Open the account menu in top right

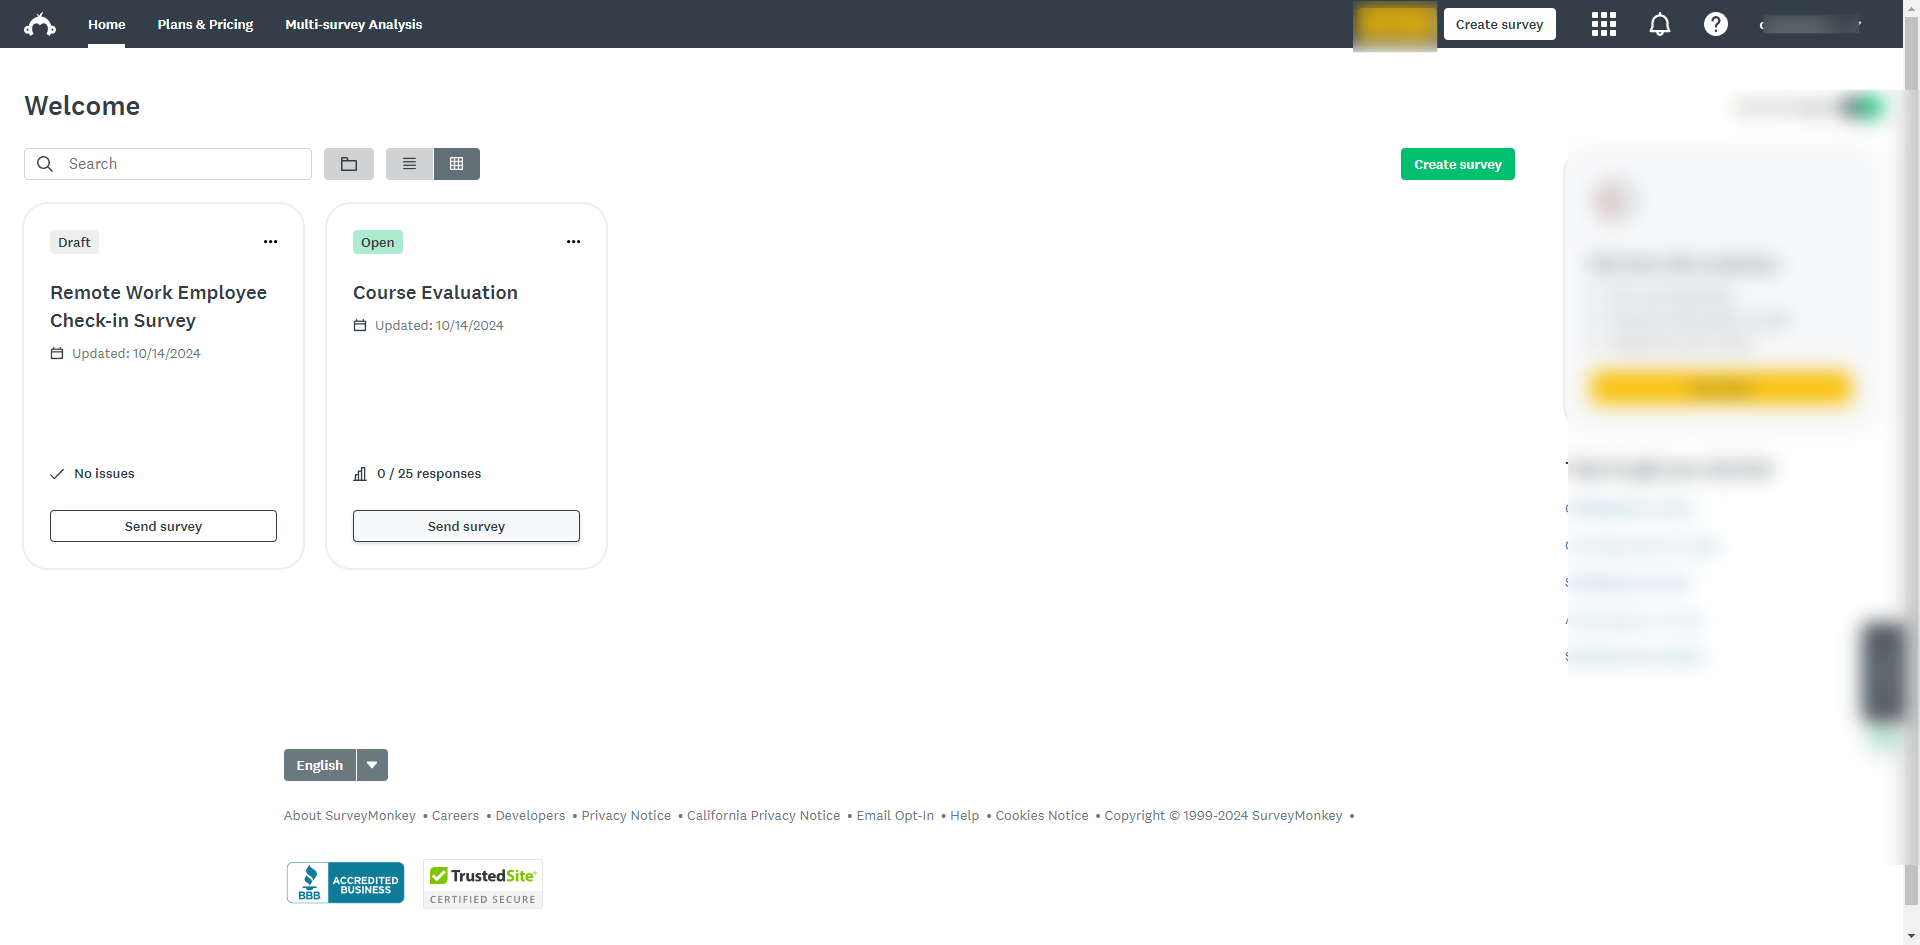click(x=1812, y=24)
